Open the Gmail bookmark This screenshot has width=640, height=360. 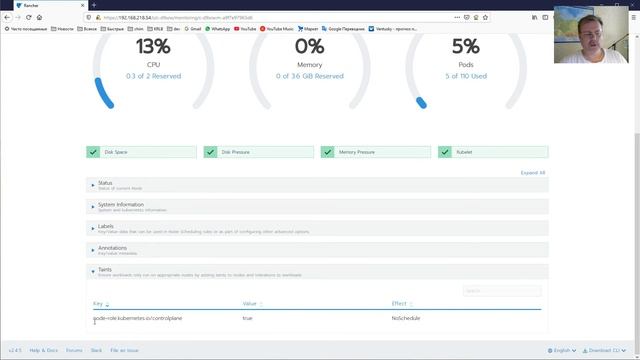tap(193, 29)
